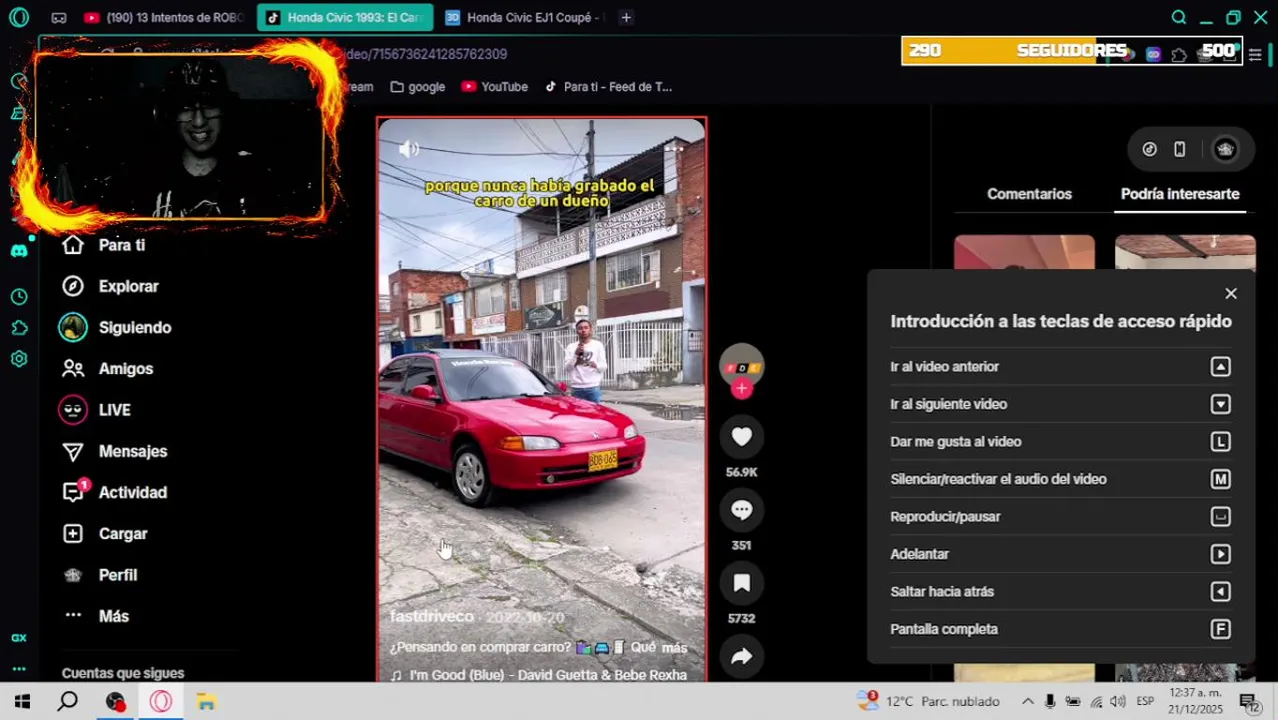1278x720 pixels.
Task: Open history clock icon in sidebar
Action: (18, 297)
